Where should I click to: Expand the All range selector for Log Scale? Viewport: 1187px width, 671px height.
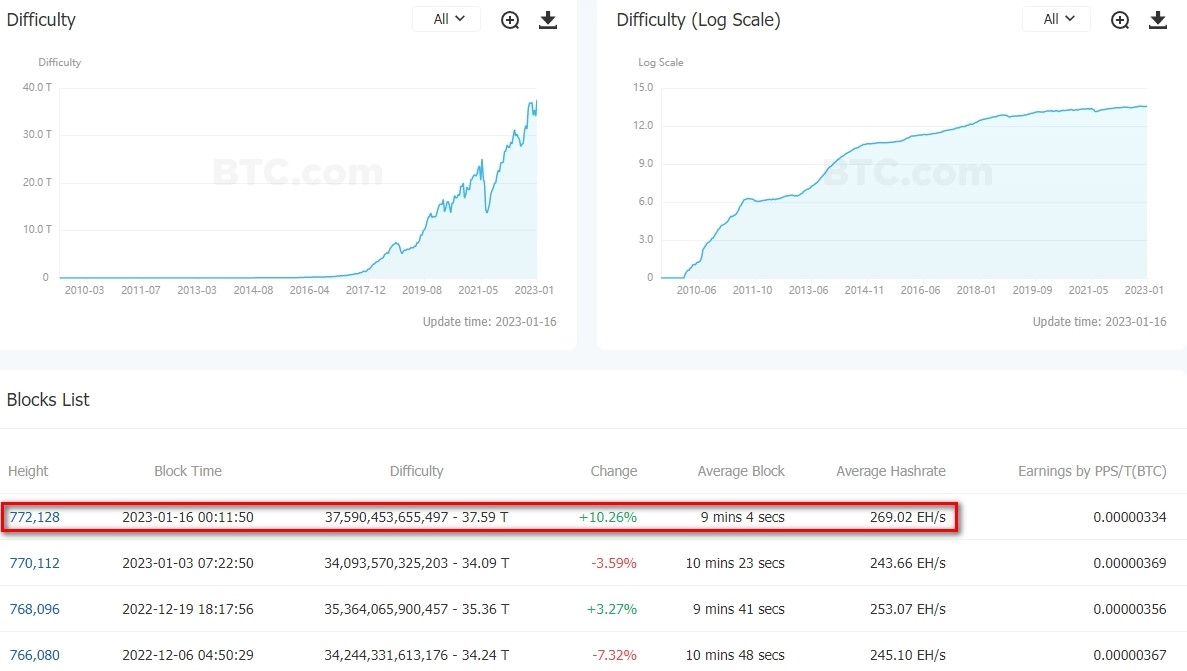pyautogui.click(x=1057, y=19)
